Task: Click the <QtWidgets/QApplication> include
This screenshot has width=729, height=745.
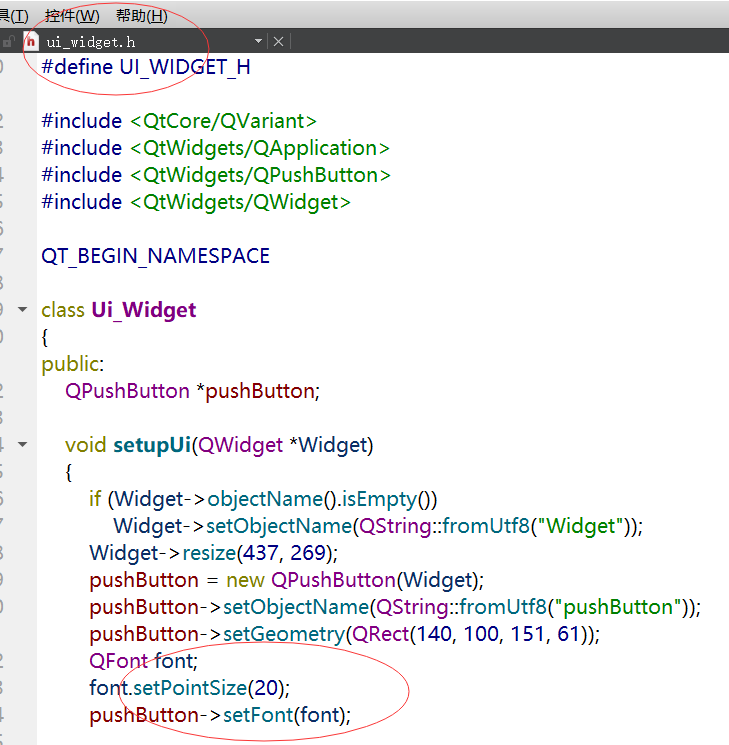Action: point(260,148)
